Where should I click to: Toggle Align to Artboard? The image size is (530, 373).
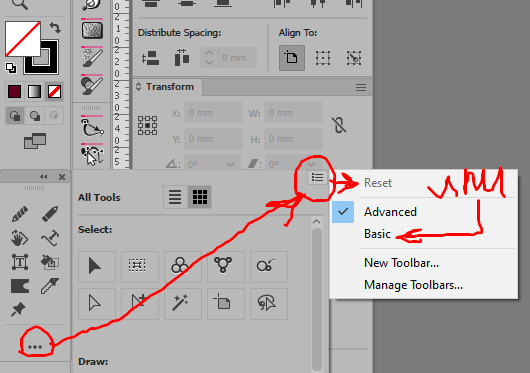coord(292,58)
